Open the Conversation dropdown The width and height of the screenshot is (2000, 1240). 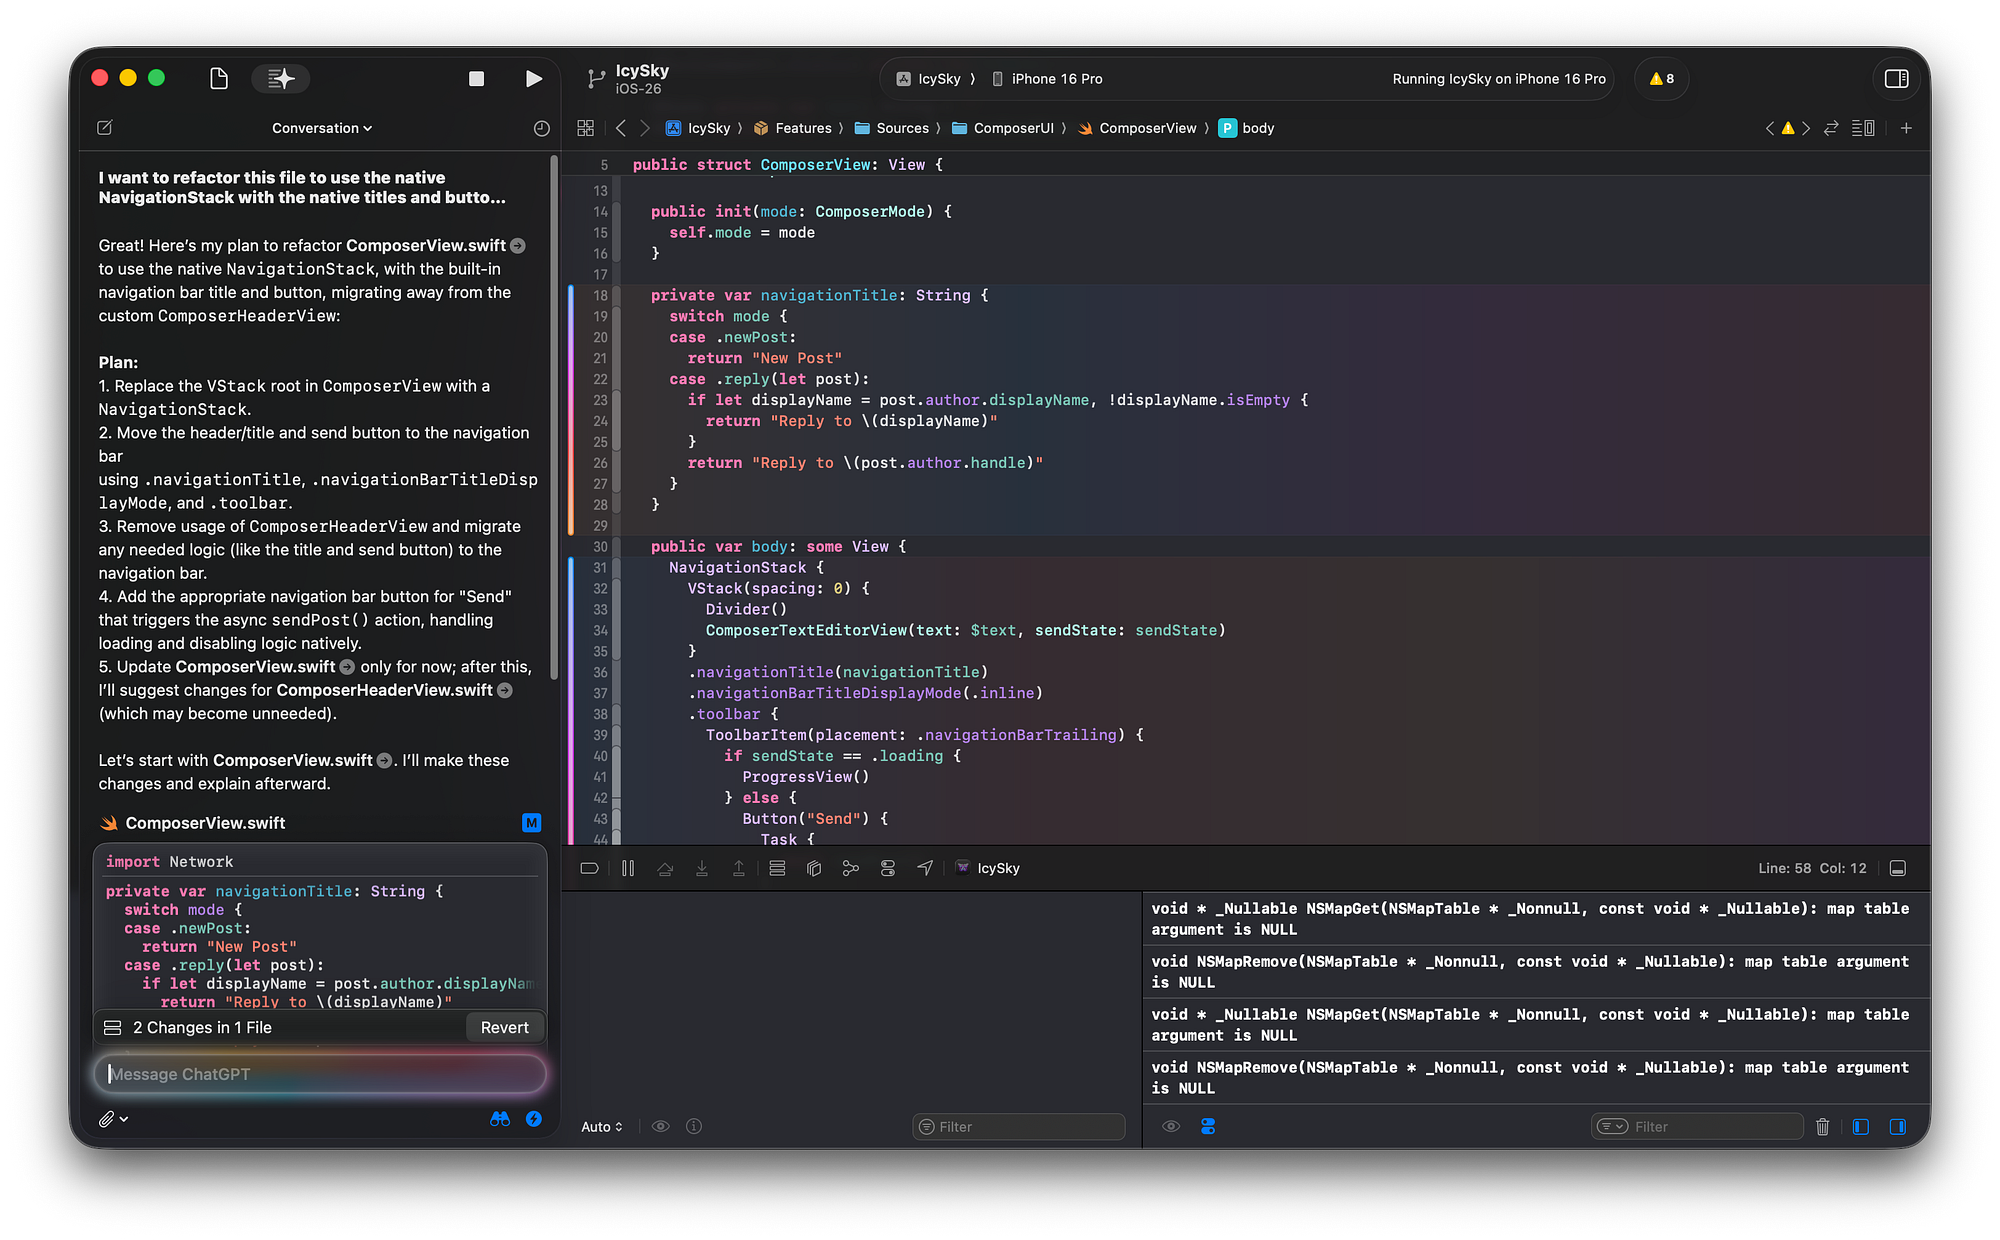(x=321, y=128)
